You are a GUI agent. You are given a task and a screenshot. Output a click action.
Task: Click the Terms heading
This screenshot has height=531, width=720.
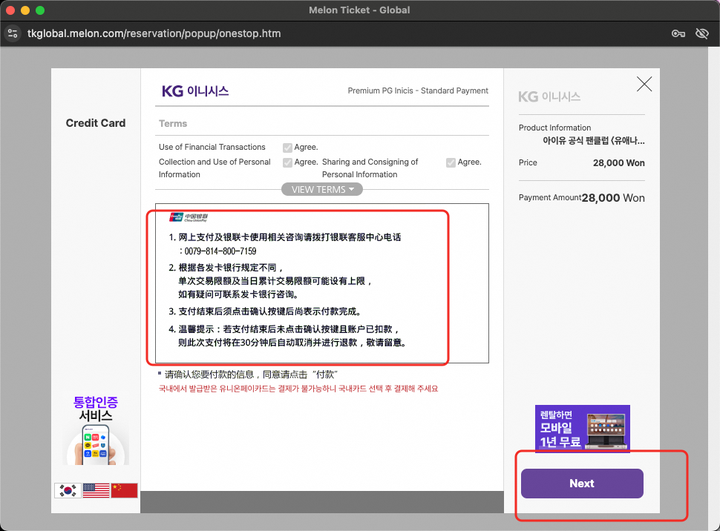coord(173,124)
